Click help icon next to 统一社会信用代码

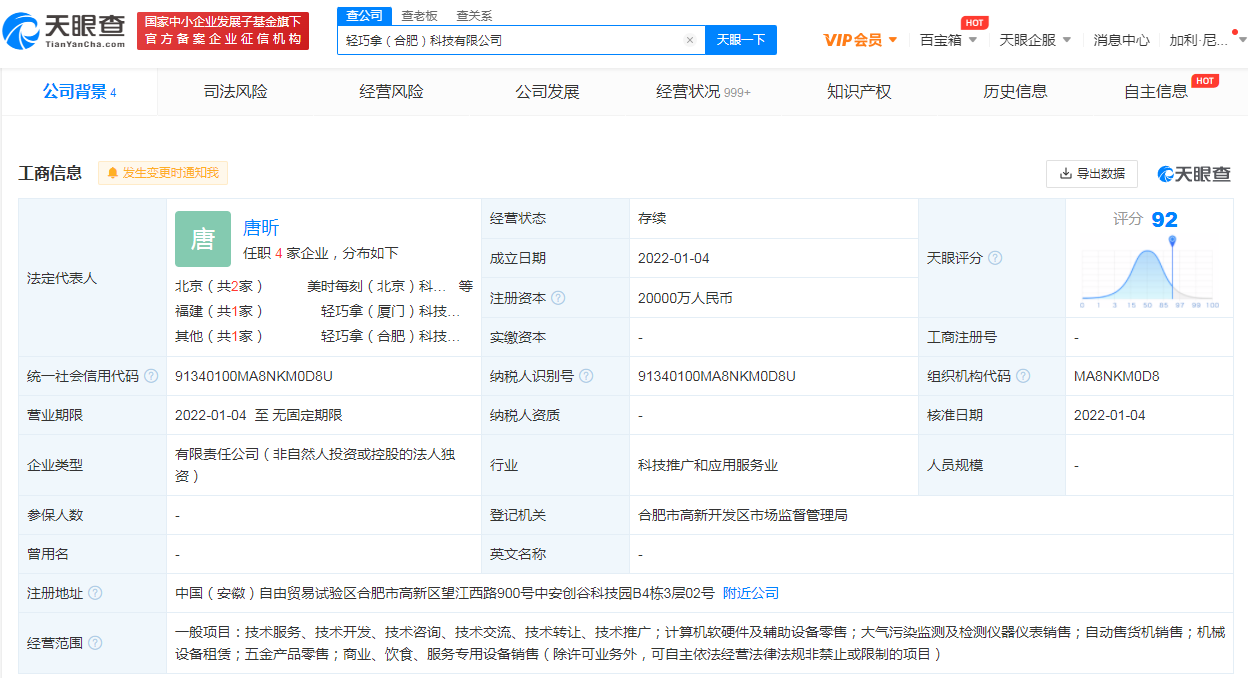coord(151,376)
